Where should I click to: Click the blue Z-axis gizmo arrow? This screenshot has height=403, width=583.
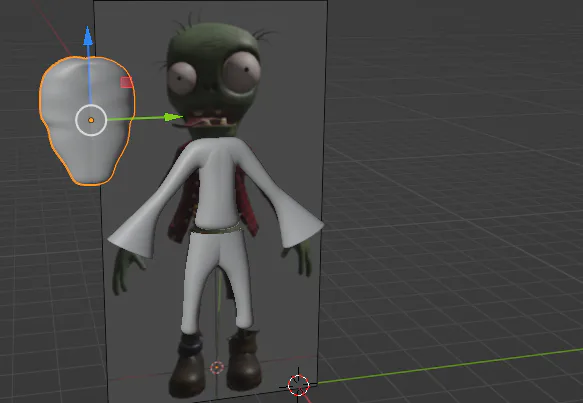pyautogui.click(x=88, y=36)
